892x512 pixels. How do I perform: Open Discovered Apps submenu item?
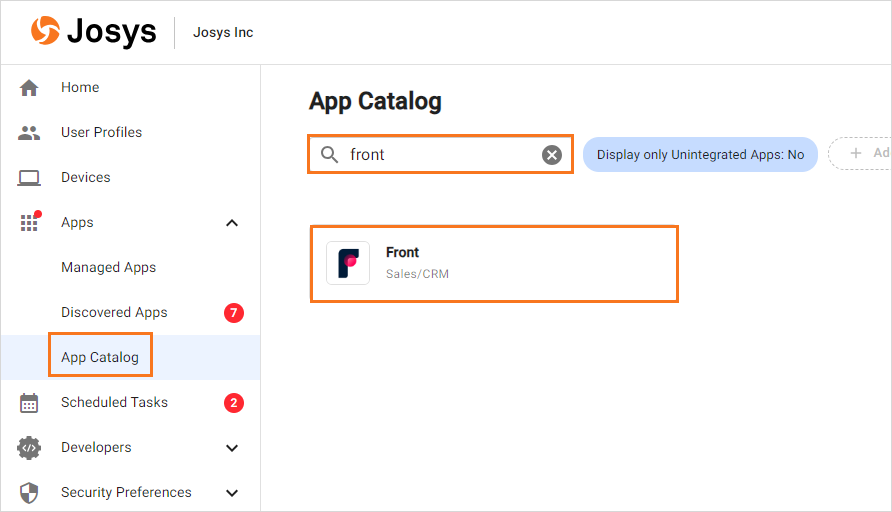(114, 312)
